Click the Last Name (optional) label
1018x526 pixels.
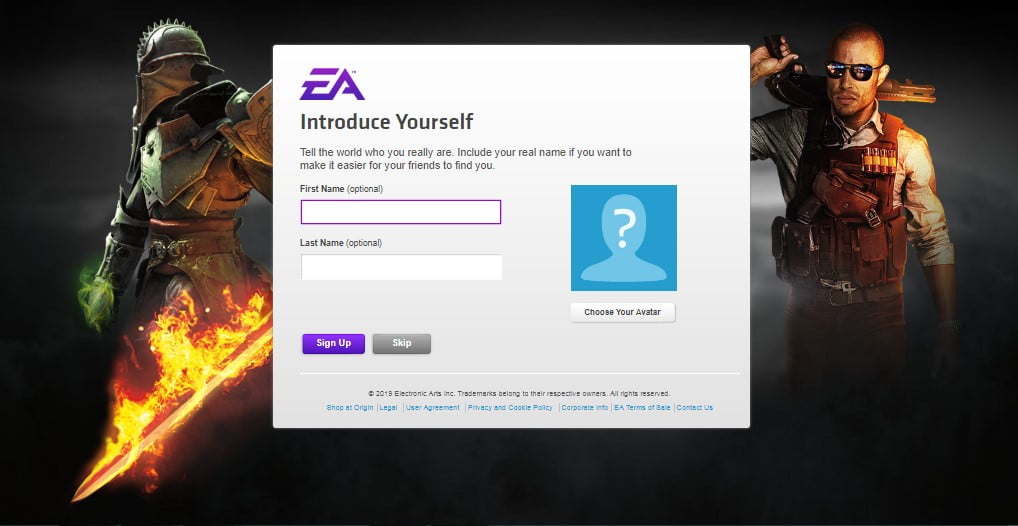[341, 243]
